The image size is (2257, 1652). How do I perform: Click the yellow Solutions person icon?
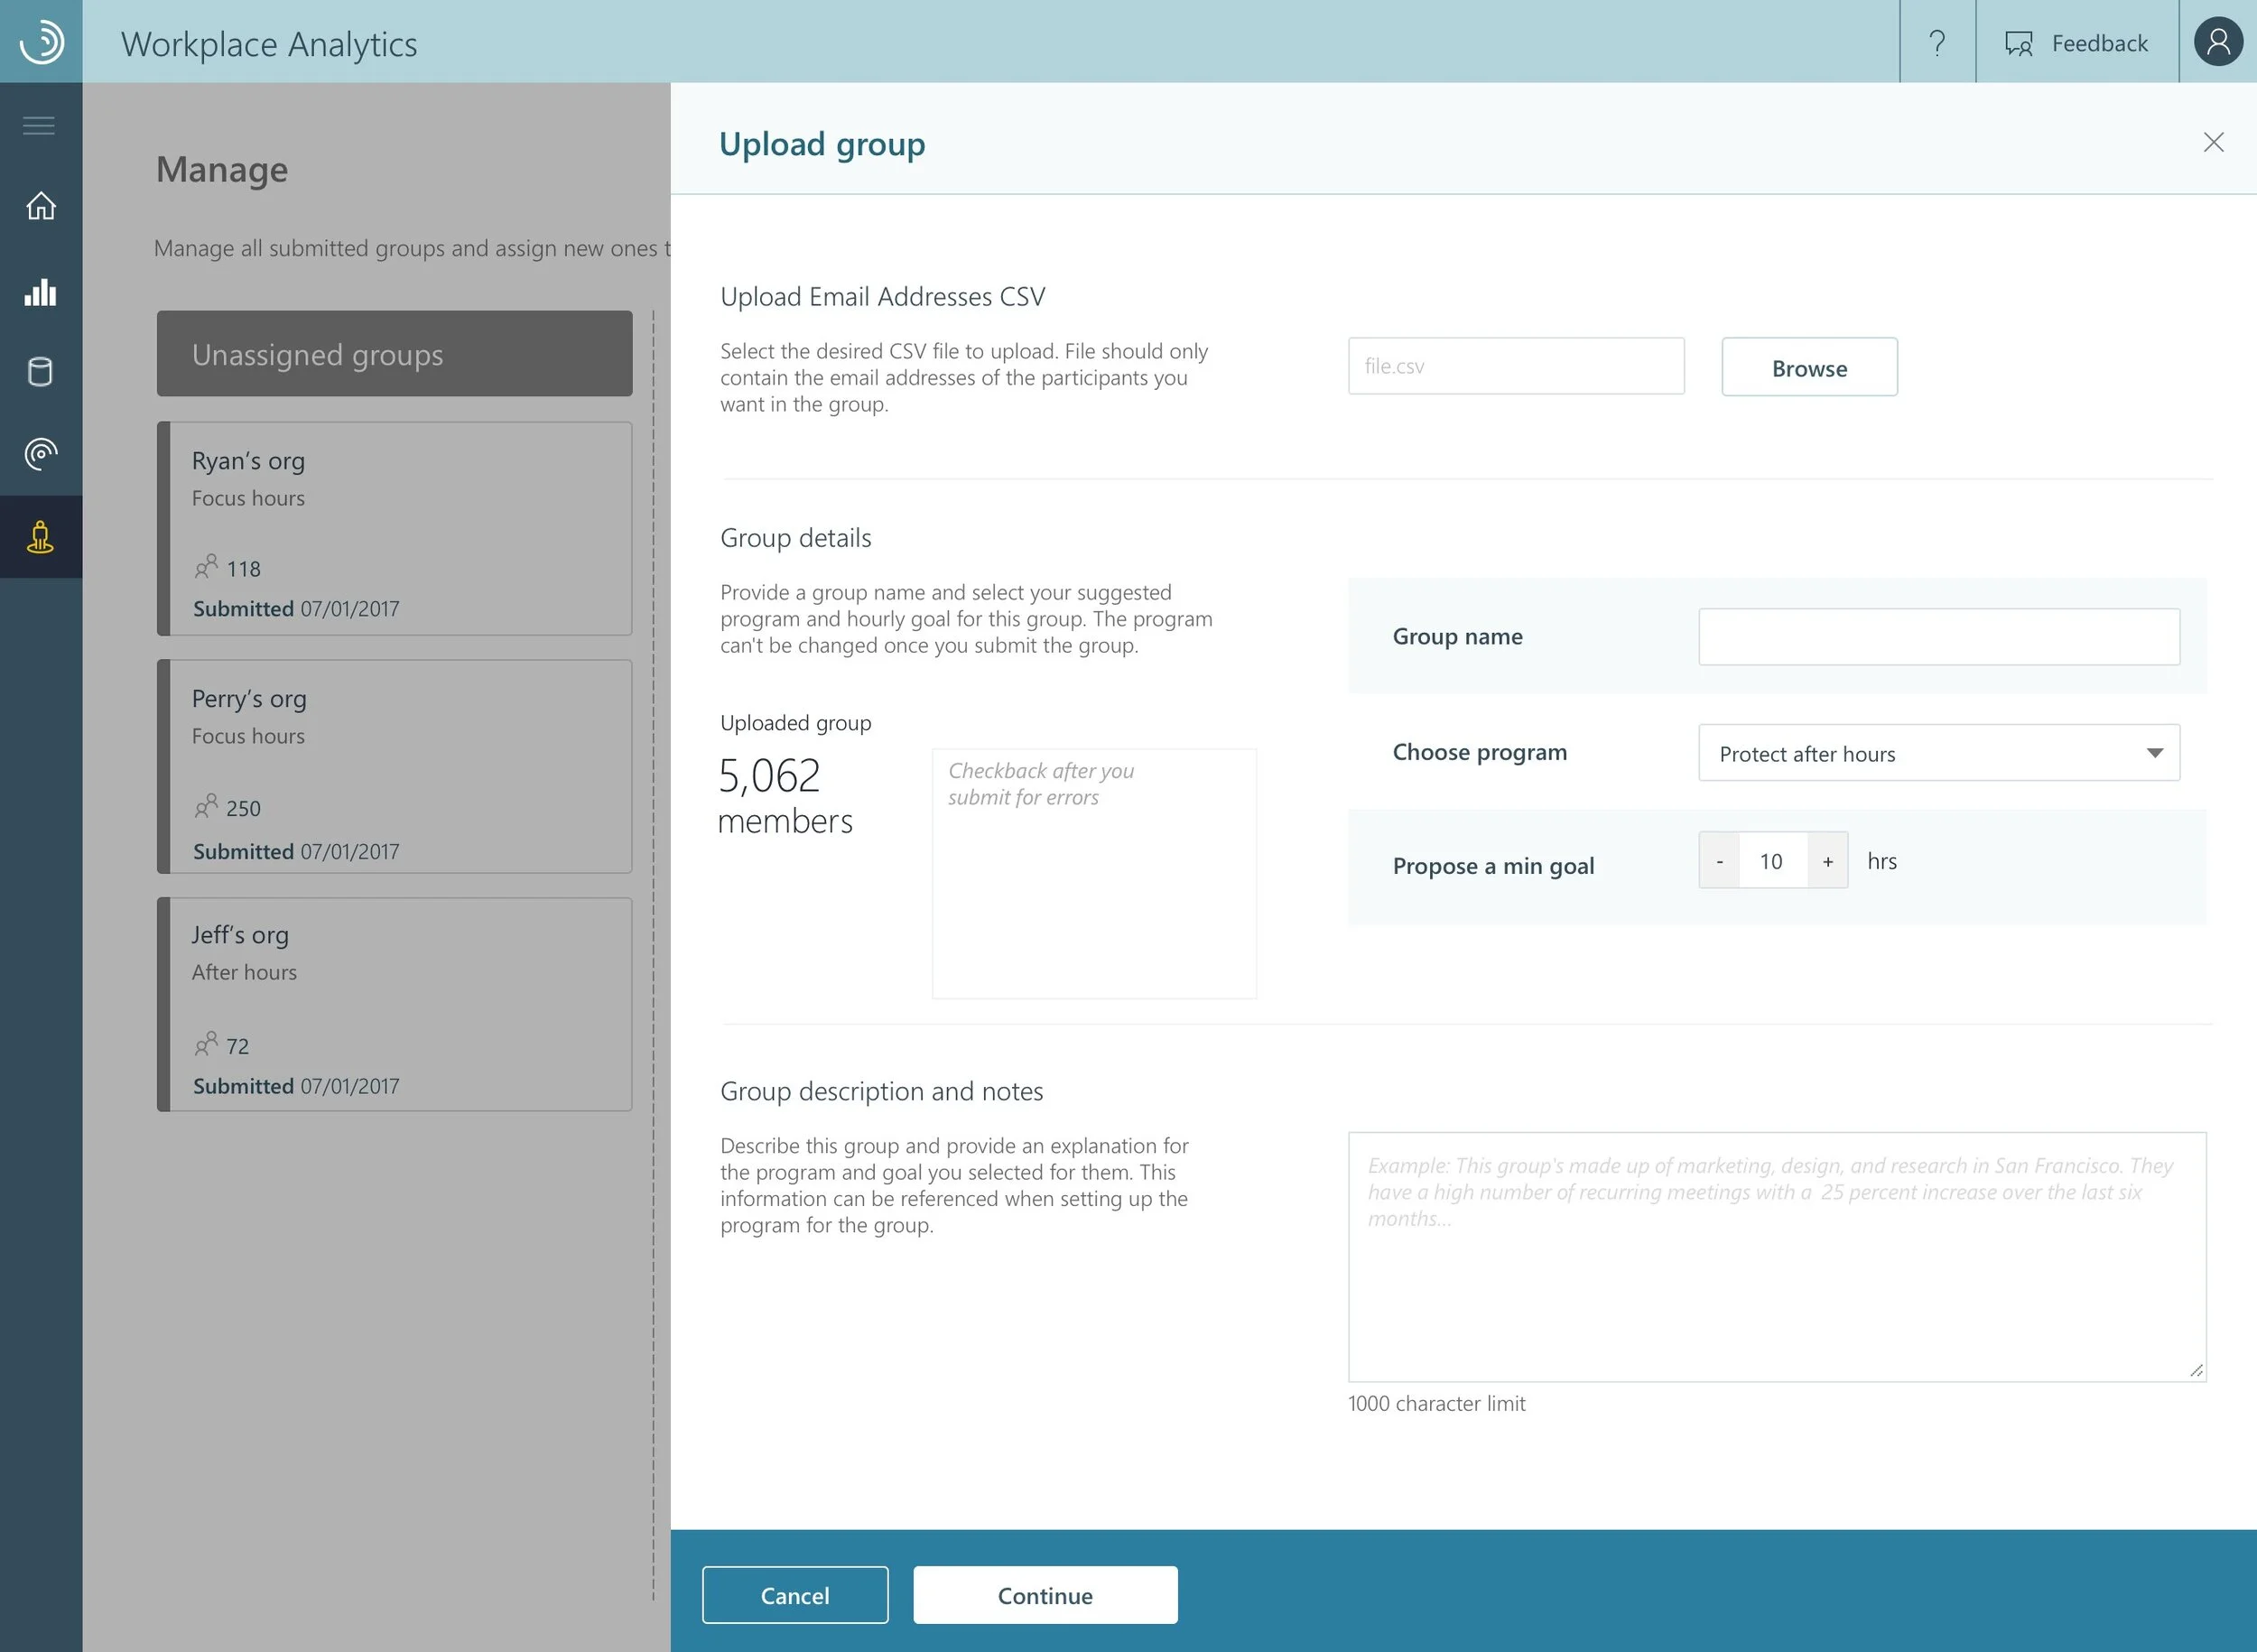pyautogui.click(x=40, y=537)
